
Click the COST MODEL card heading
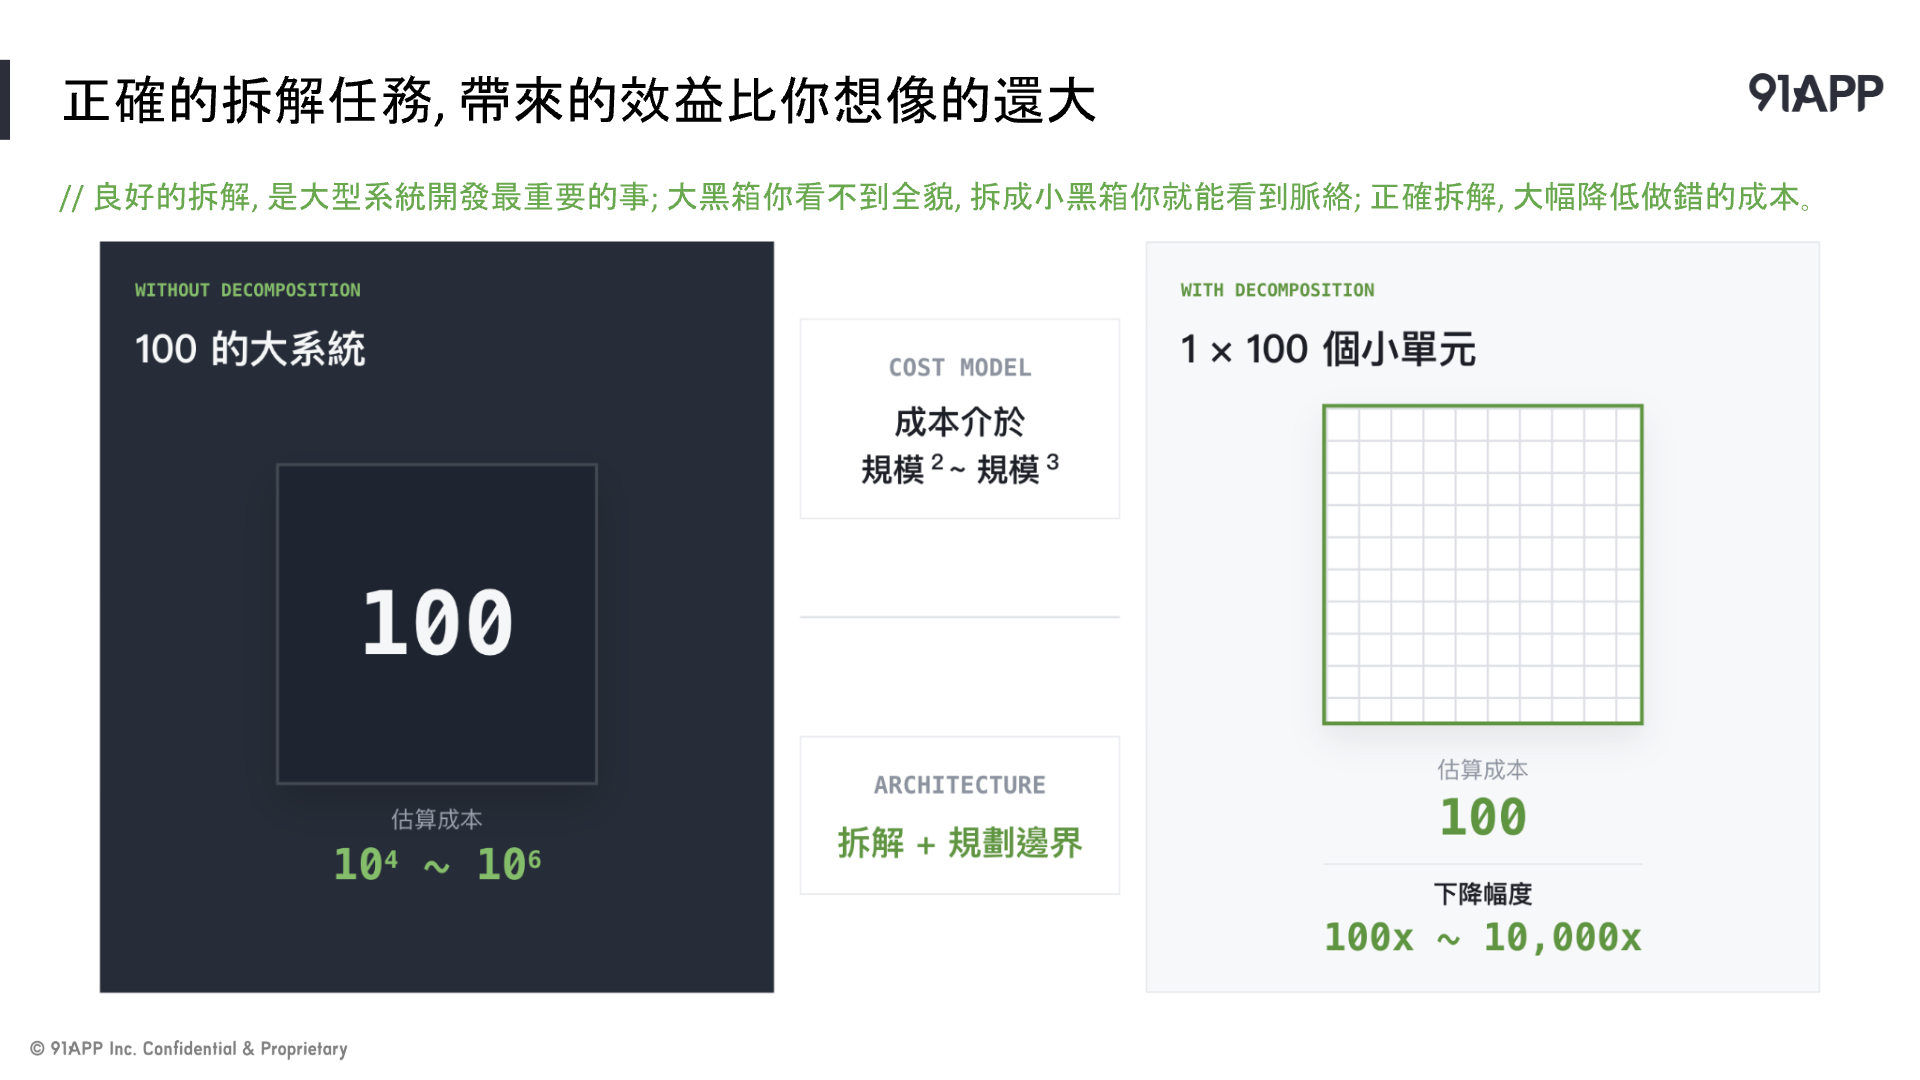[960, 368]
